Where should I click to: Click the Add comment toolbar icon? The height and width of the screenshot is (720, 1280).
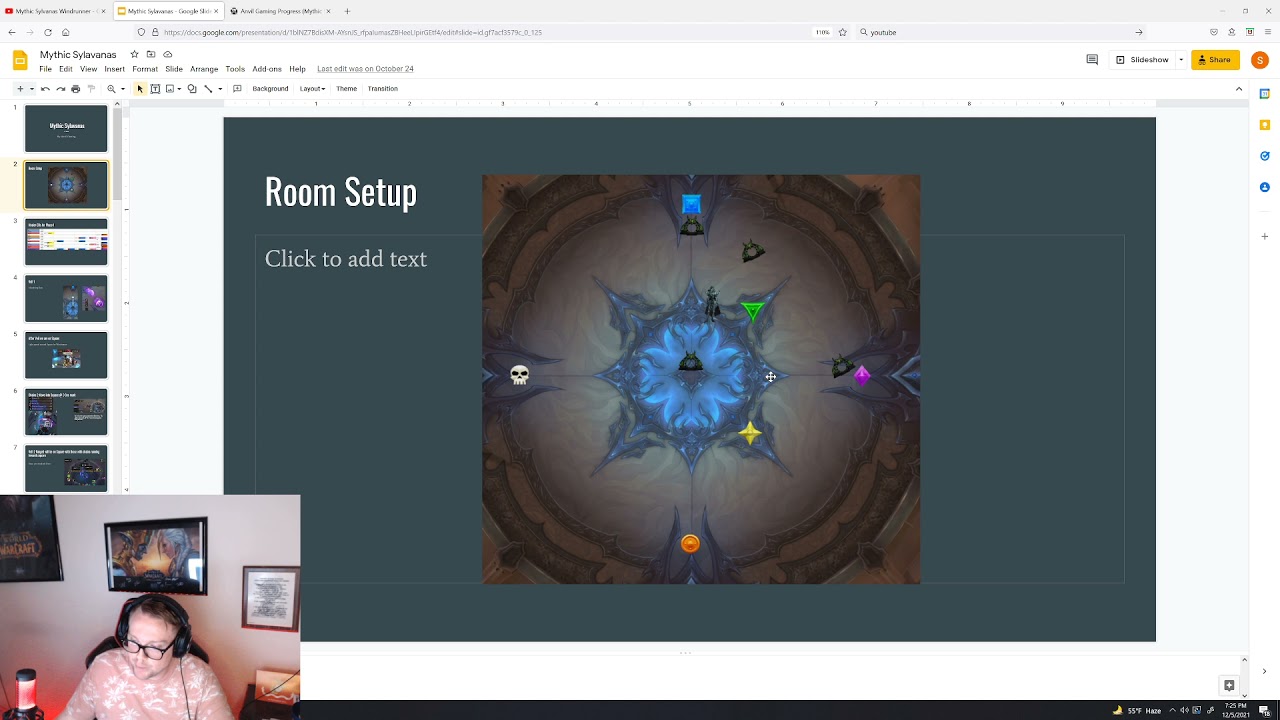pos(237,89)
